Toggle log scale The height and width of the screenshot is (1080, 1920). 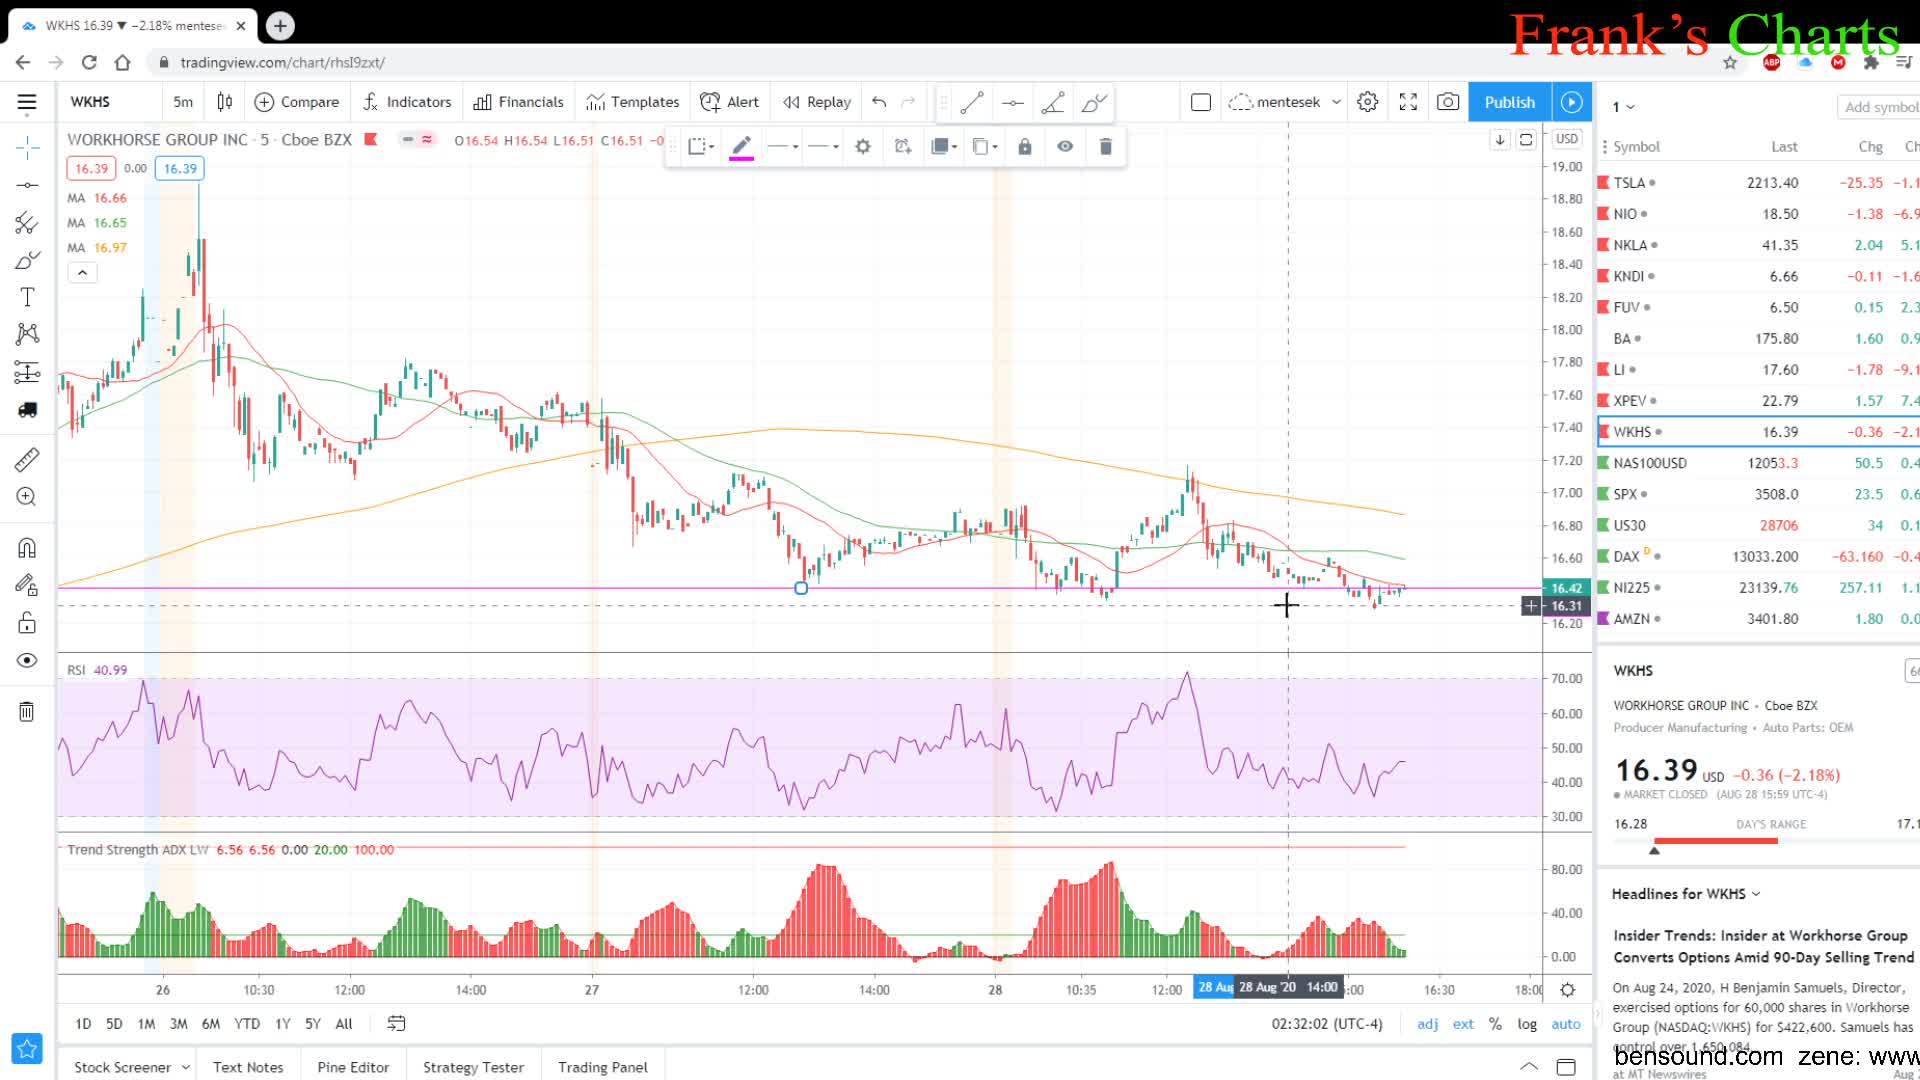(1527, 1024)
